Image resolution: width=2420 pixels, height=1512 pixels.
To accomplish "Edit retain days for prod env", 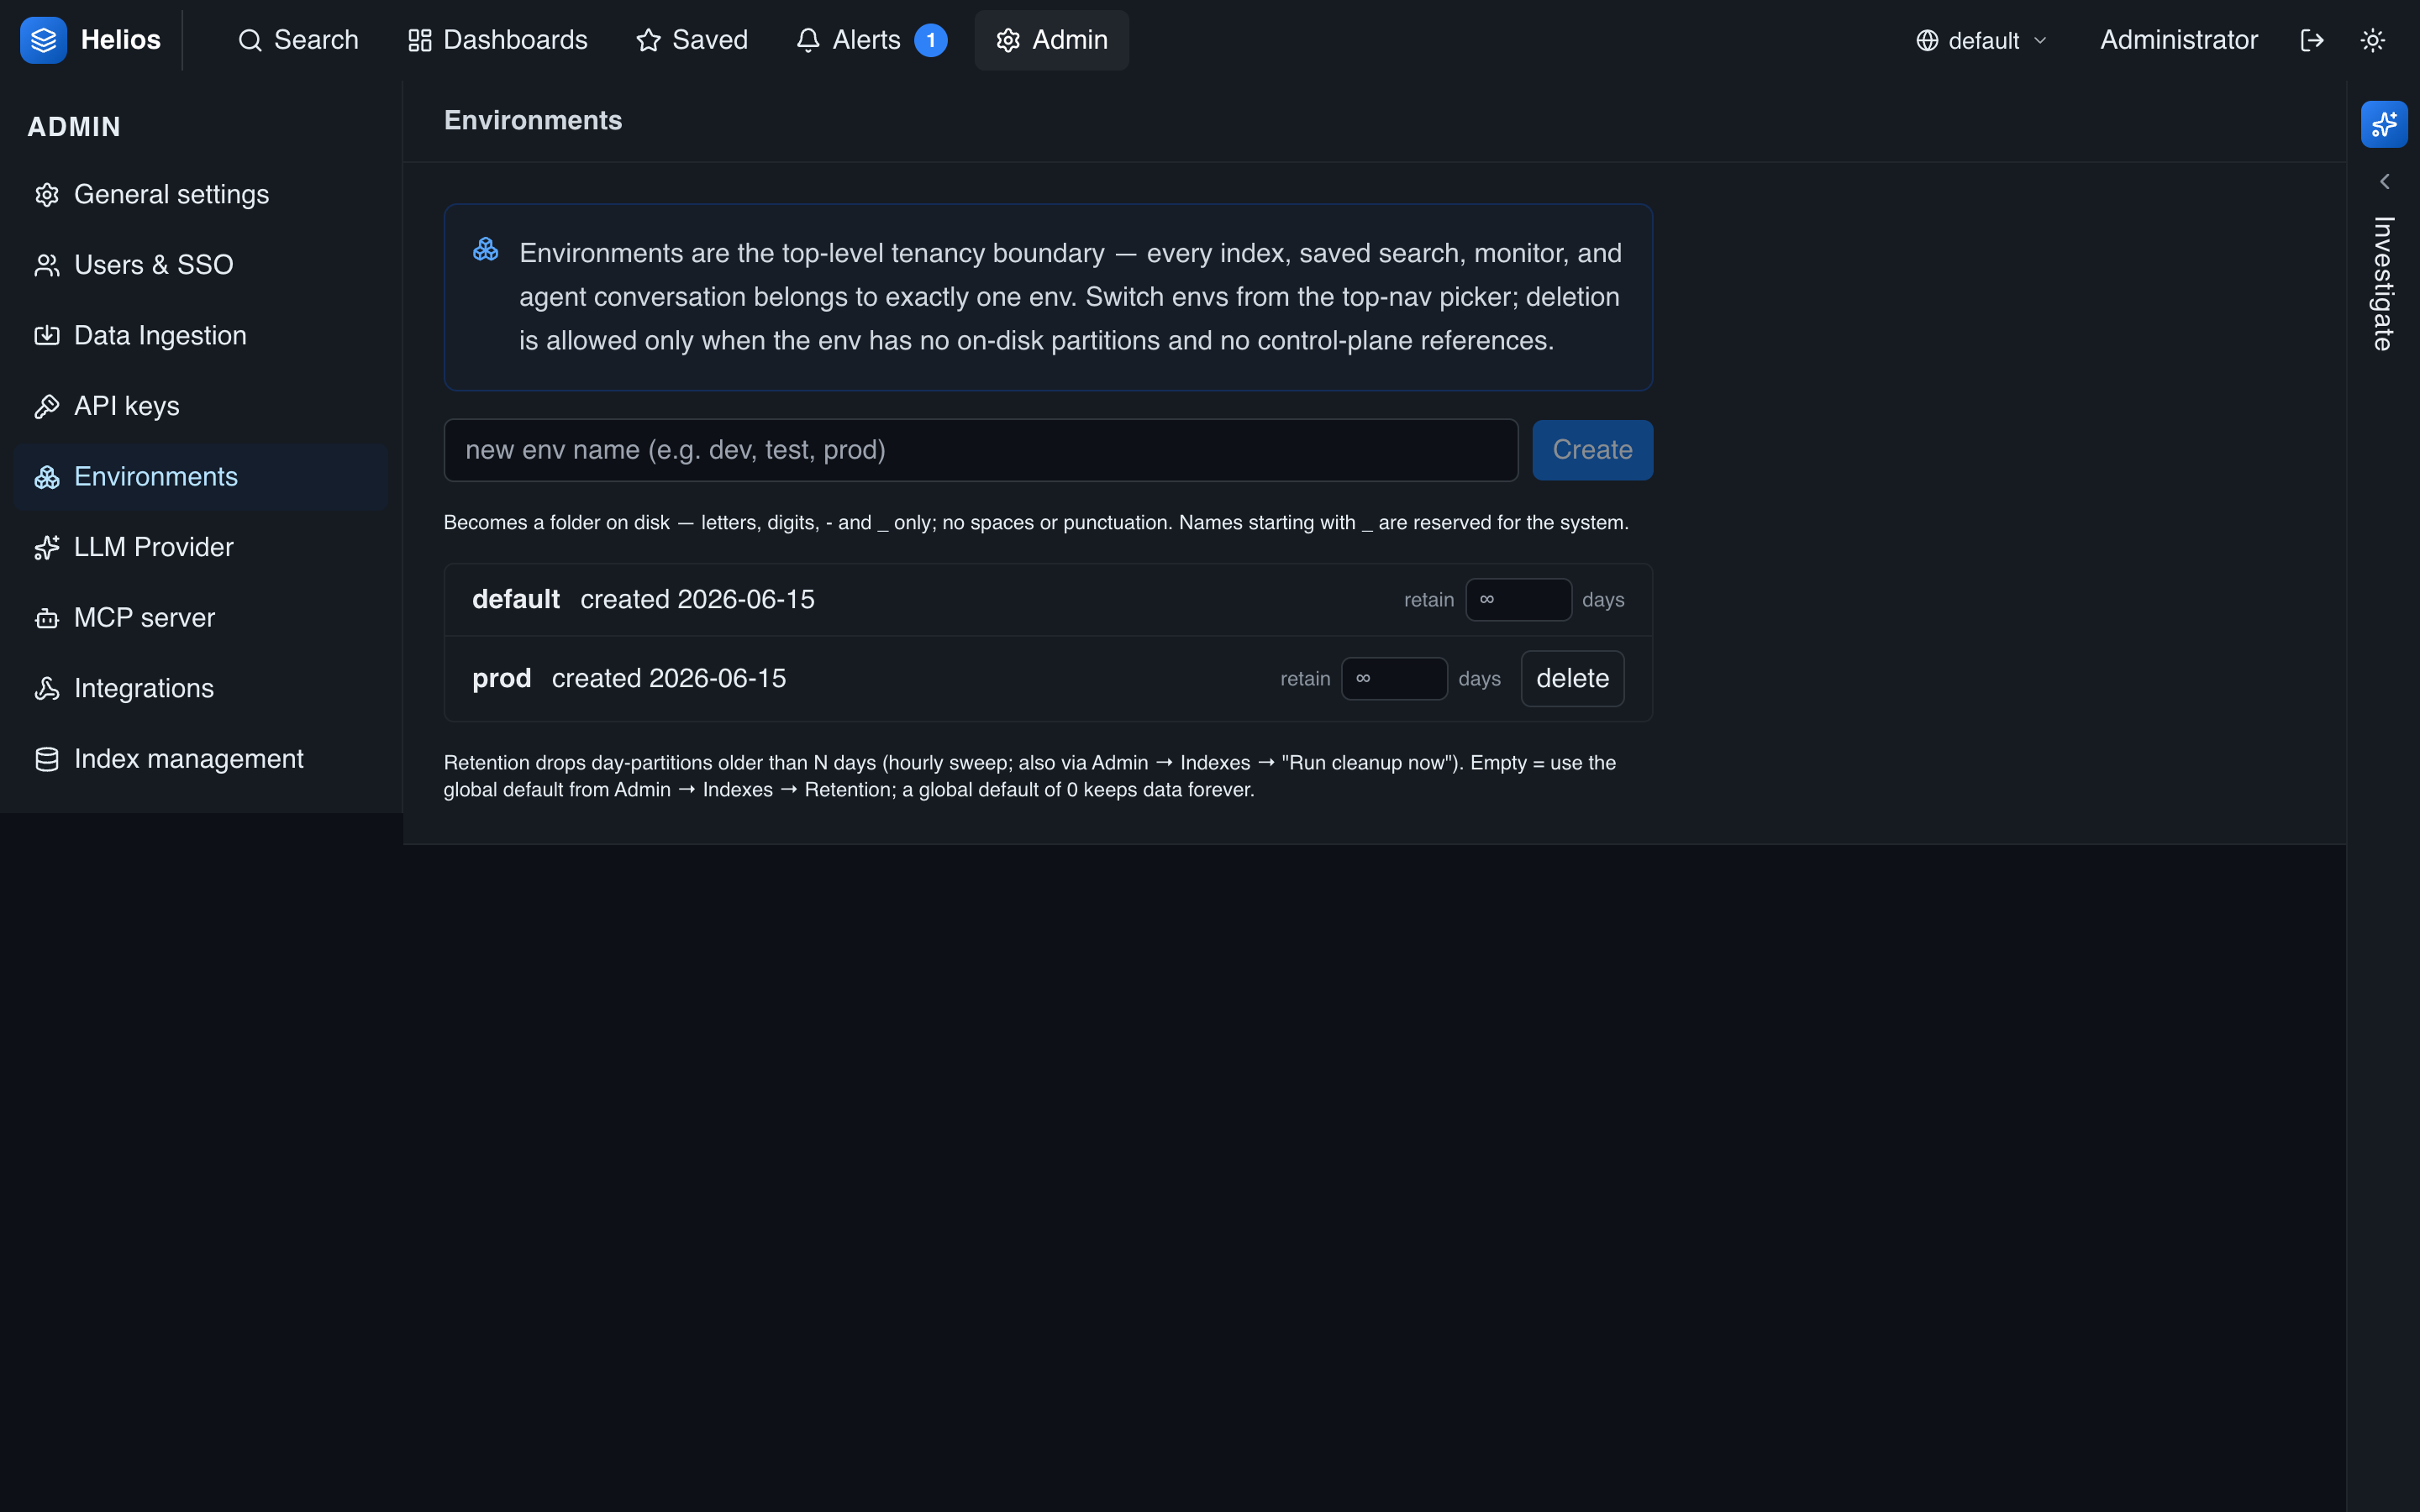I will [x=1394, y=678].
